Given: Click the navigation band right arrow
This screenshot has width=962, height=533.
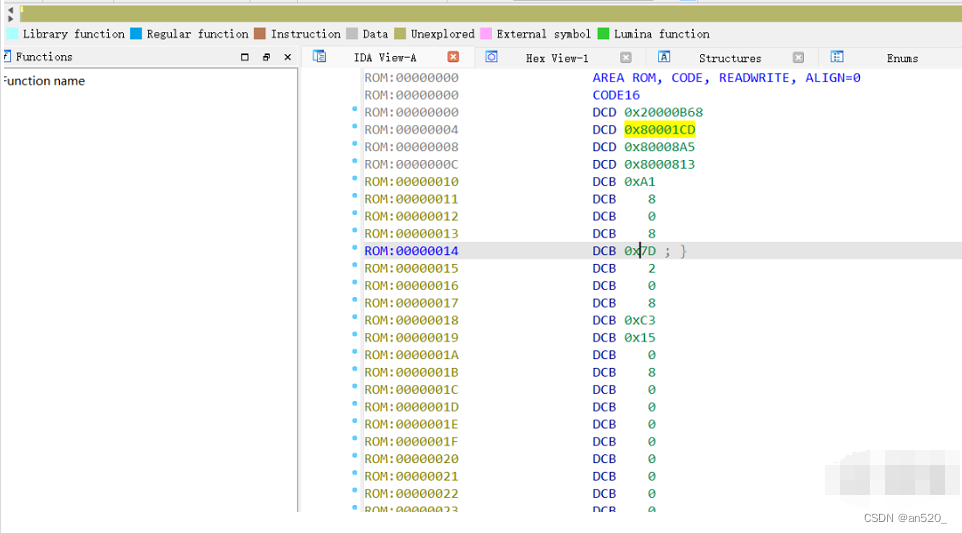Looking at the screenshot, I should (10, 18).
